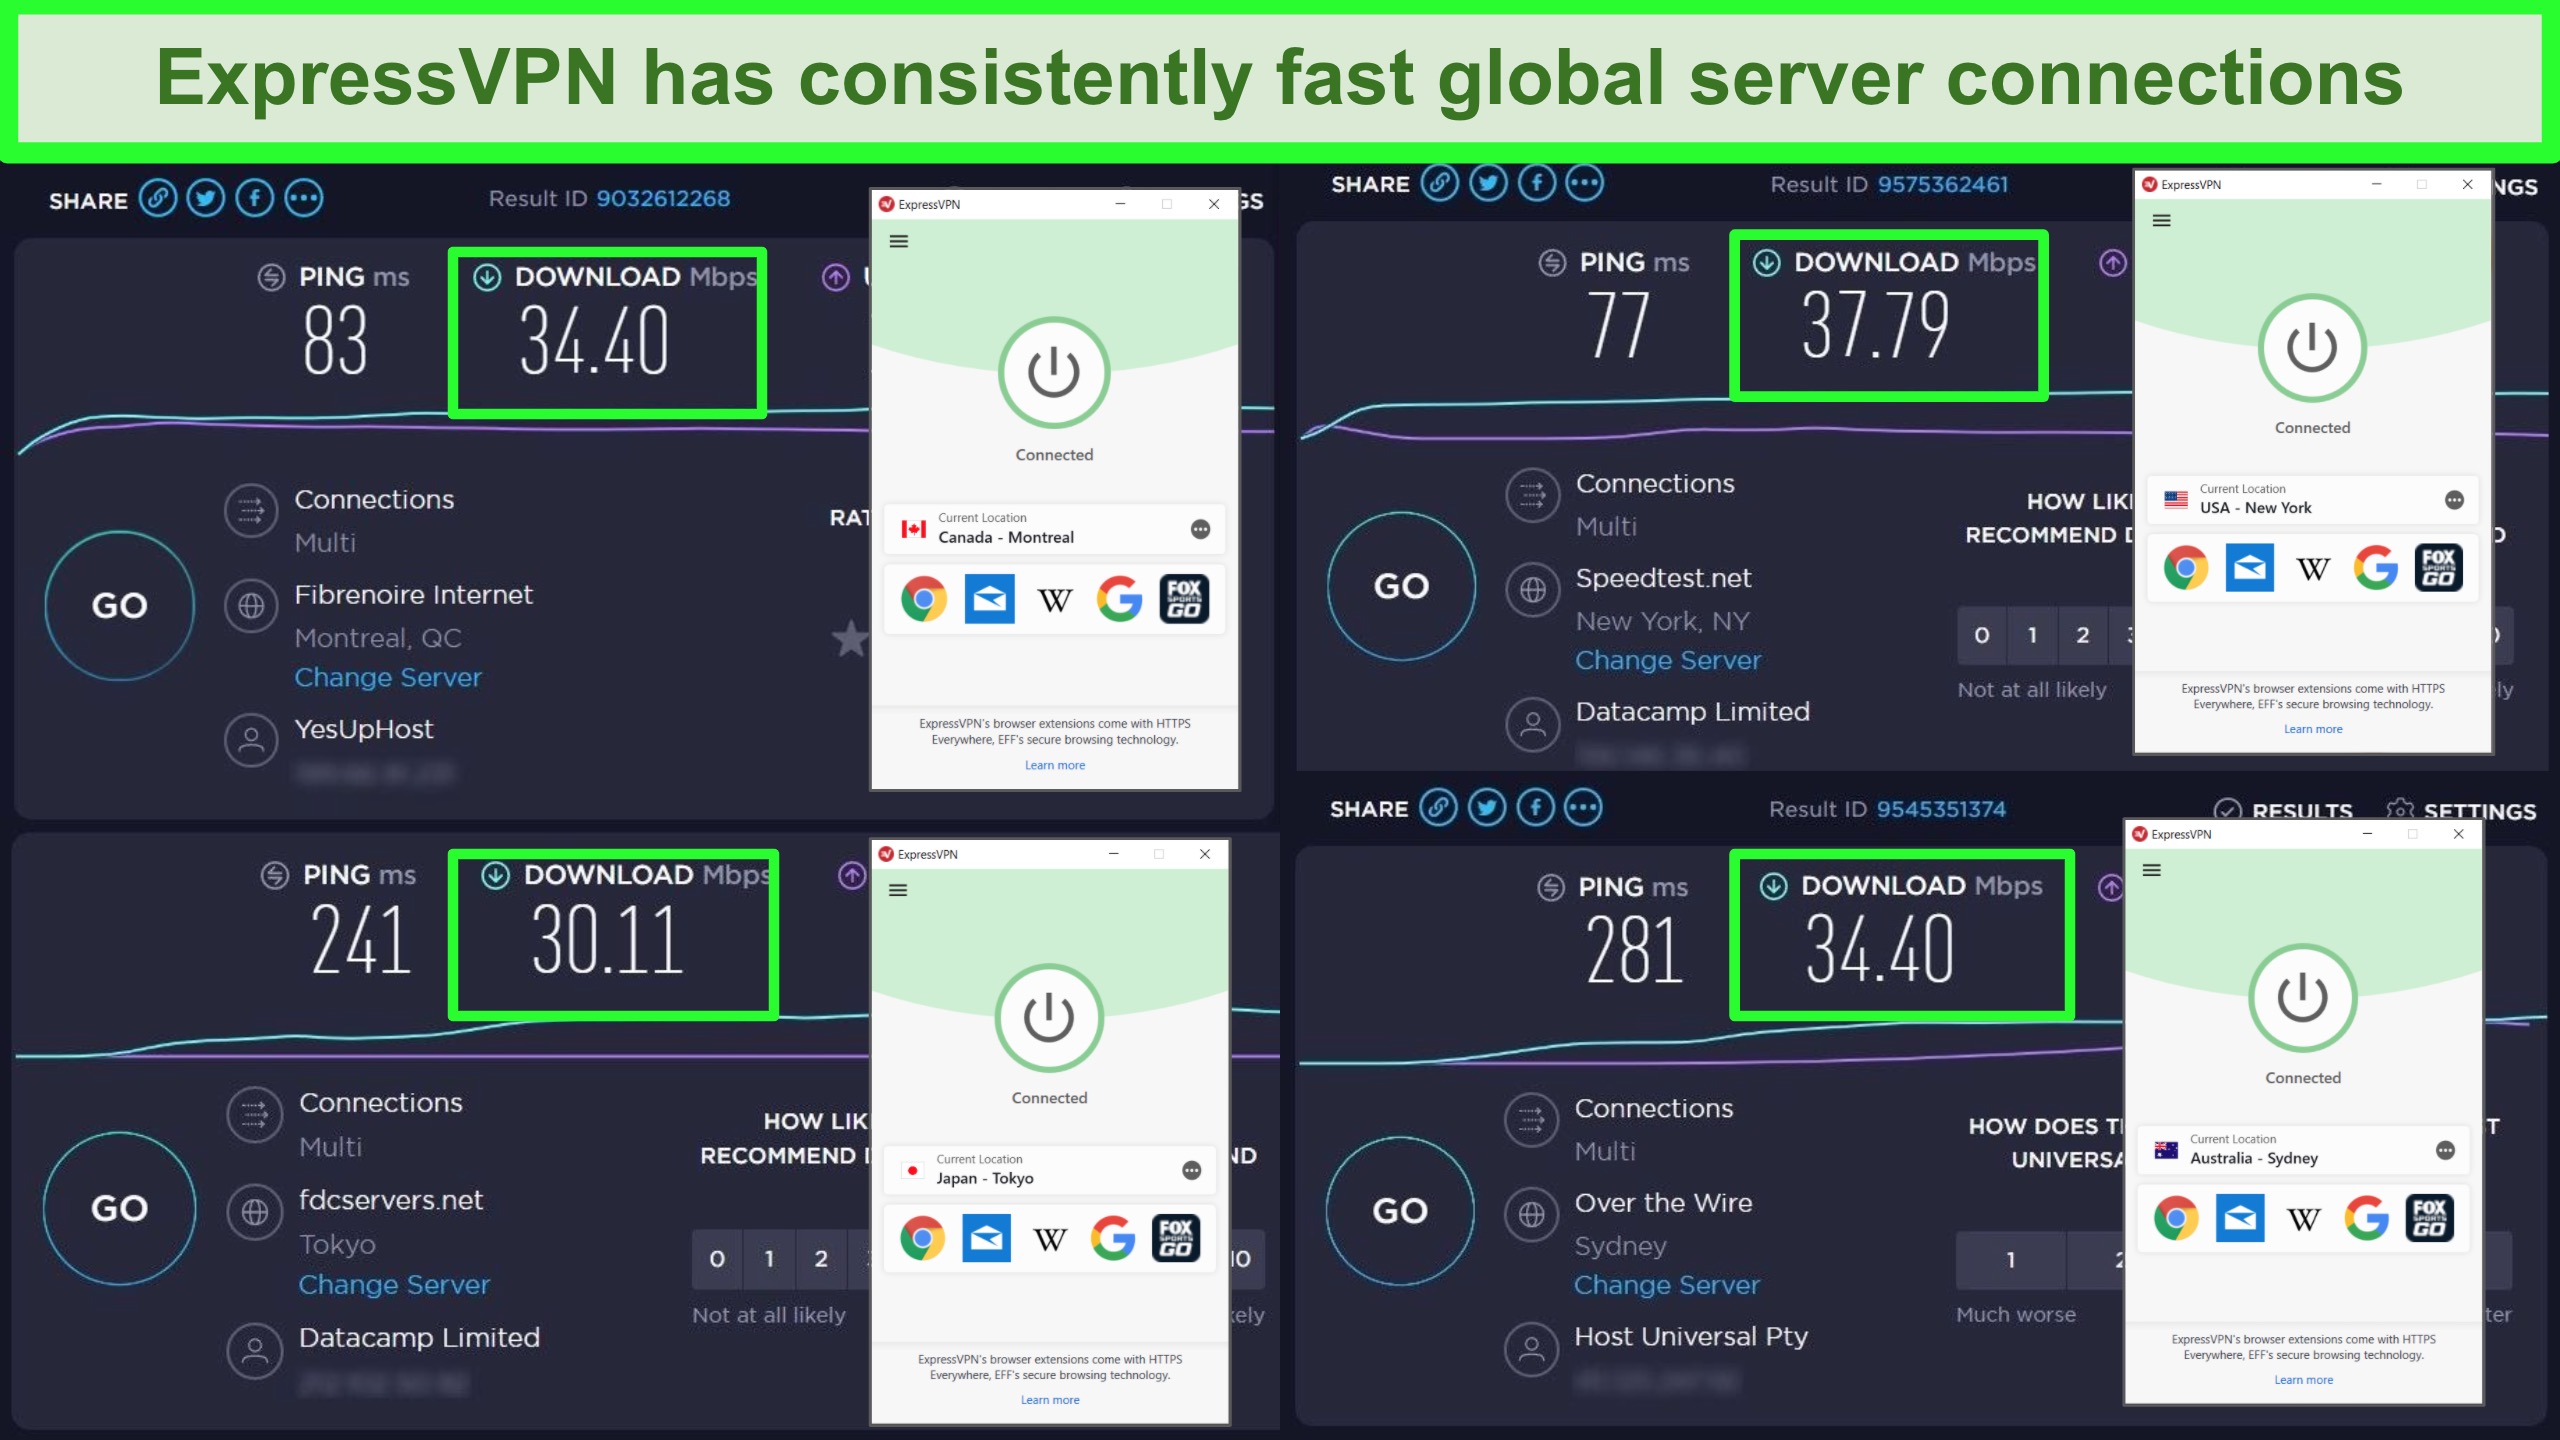Click Change Server under Montreal, QC
The image size is (2560, 1440).
[x=388, y=677]
